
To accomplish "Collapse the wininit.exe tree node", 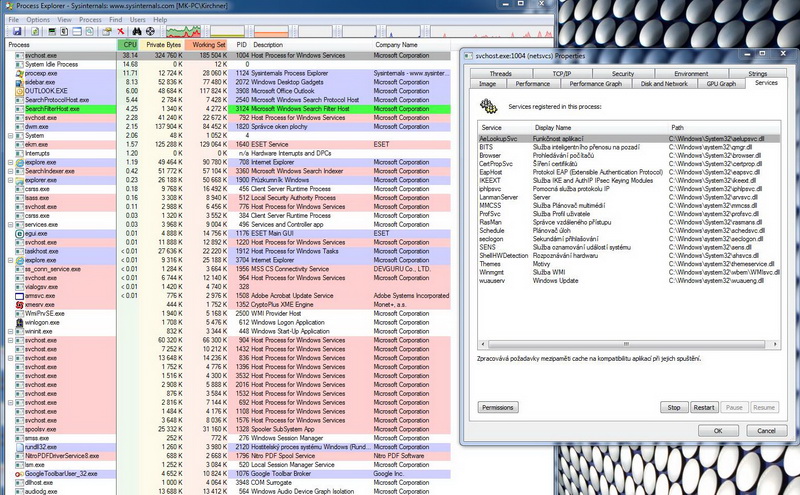I will point(10,332).
